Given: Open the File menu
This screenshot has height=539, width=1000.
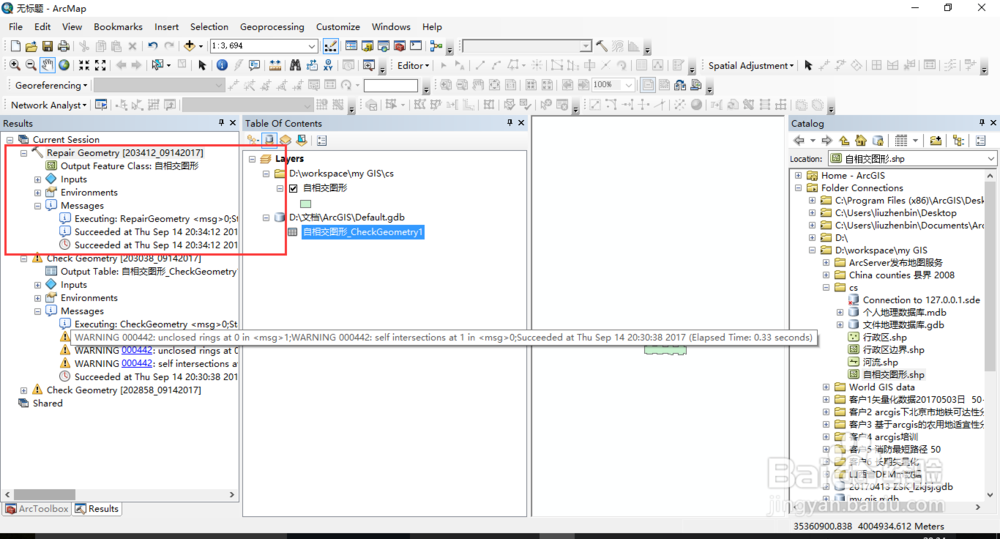Looking at the screenshot, I should click(16, 27).
